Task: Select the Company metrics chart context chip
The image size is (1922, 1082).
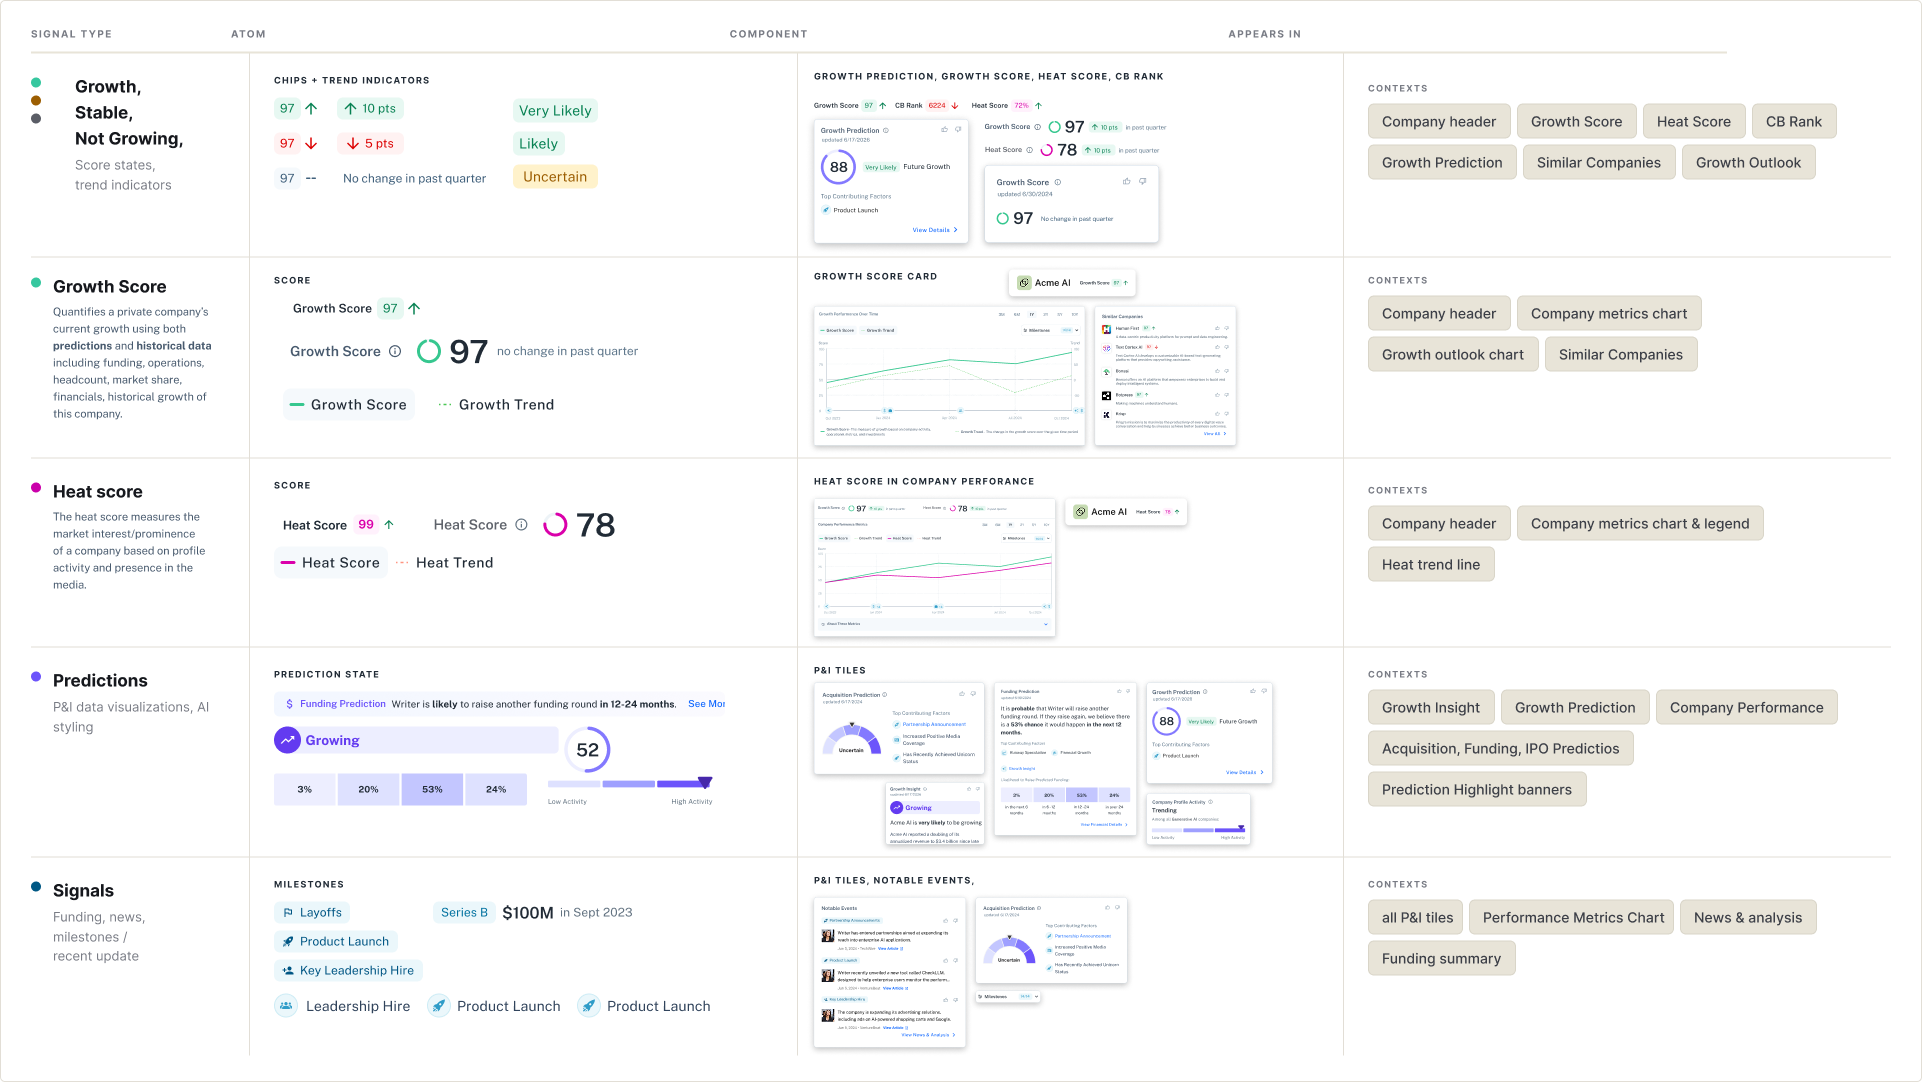Action: [x=1608, y=314]
